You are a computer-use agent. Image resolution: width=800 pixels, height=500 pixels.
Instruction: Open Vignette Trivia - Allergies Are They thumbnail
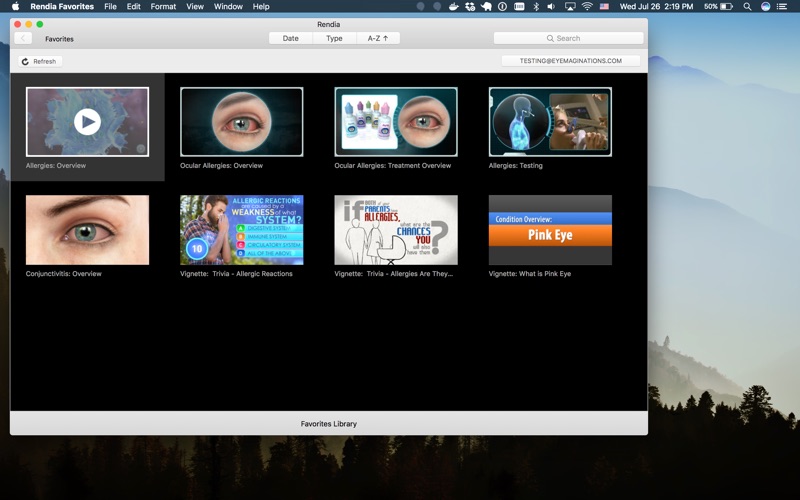(x=396, y=230)
